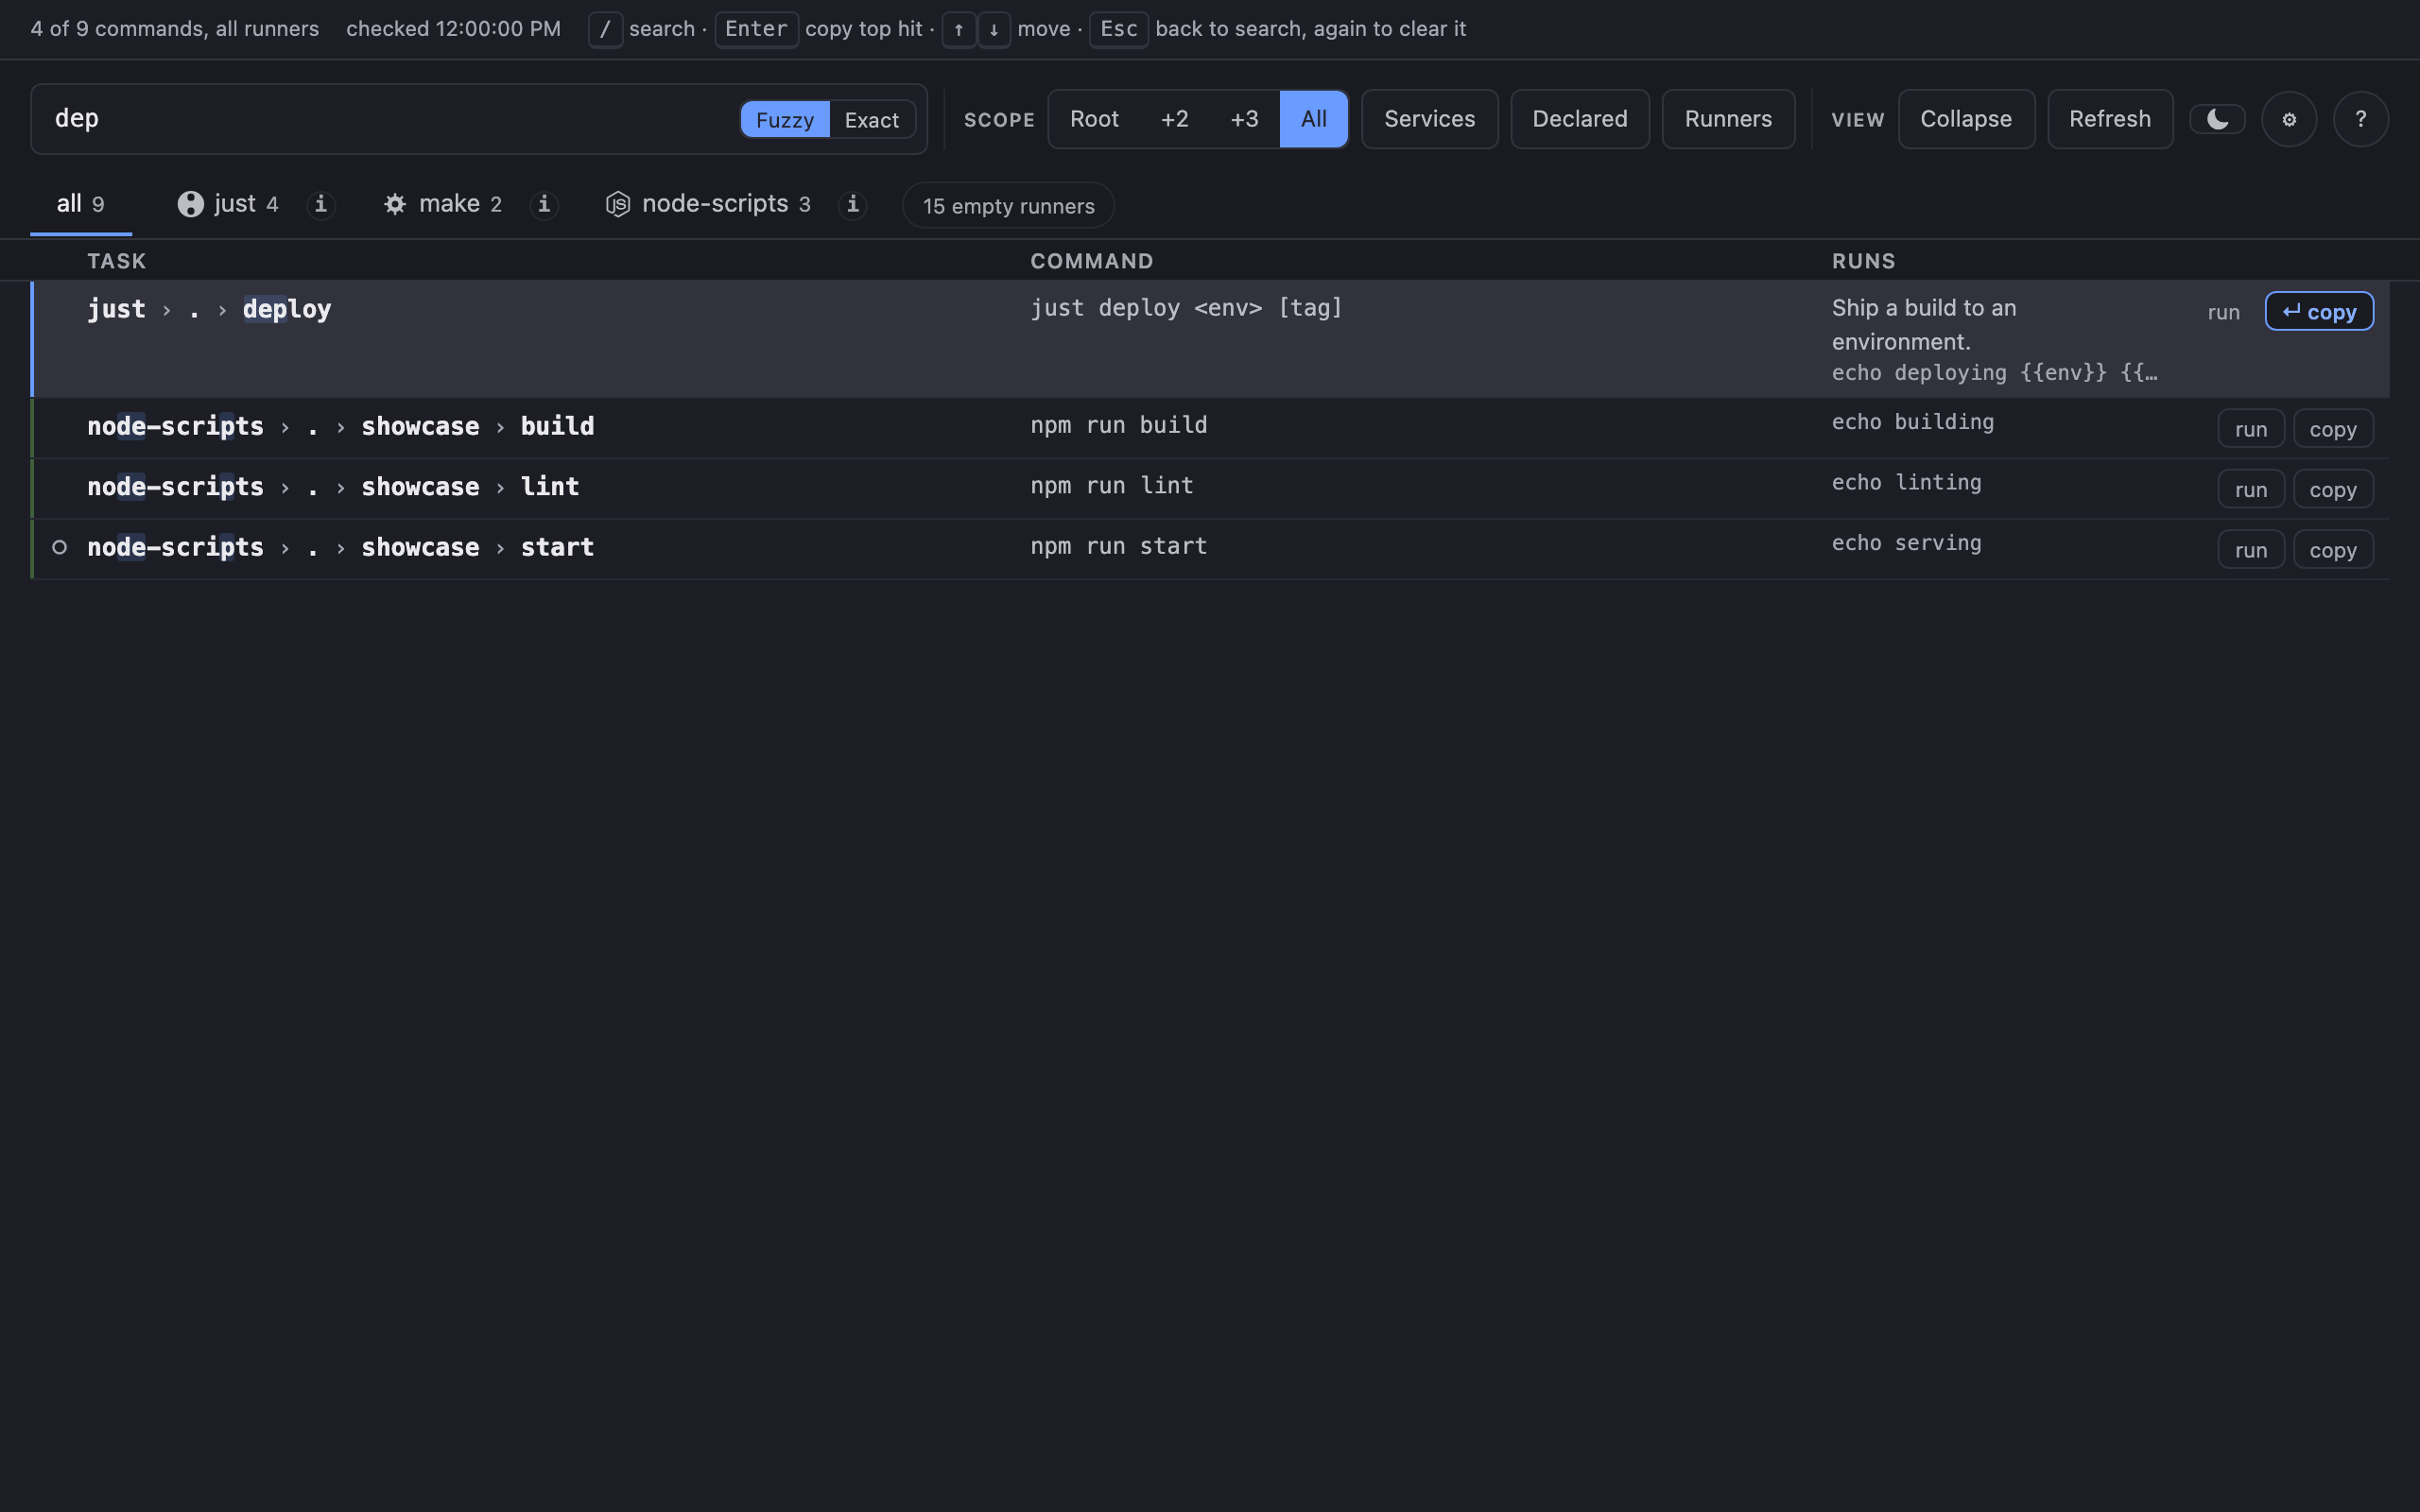Click the up arrow key hint
Viewport: 2420px width, 1512px height.
(x=958, y=29)
